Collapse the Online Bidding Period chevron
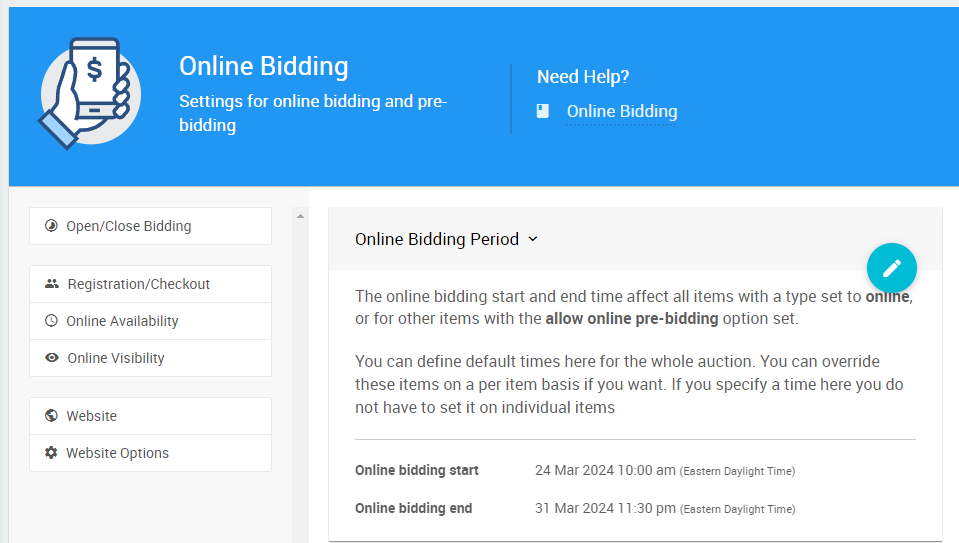959x543 pixels. (533, 239)
